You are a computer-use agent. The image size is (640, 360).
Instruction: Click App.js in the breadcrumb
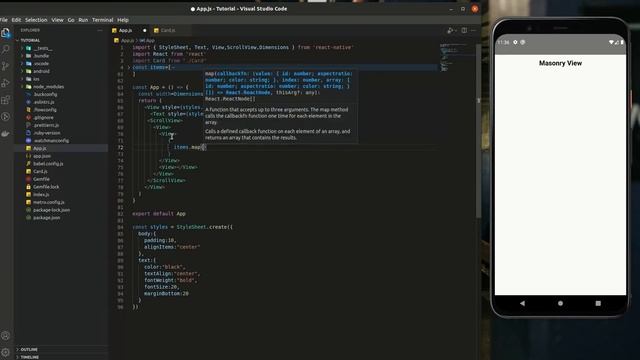point(127,41)
